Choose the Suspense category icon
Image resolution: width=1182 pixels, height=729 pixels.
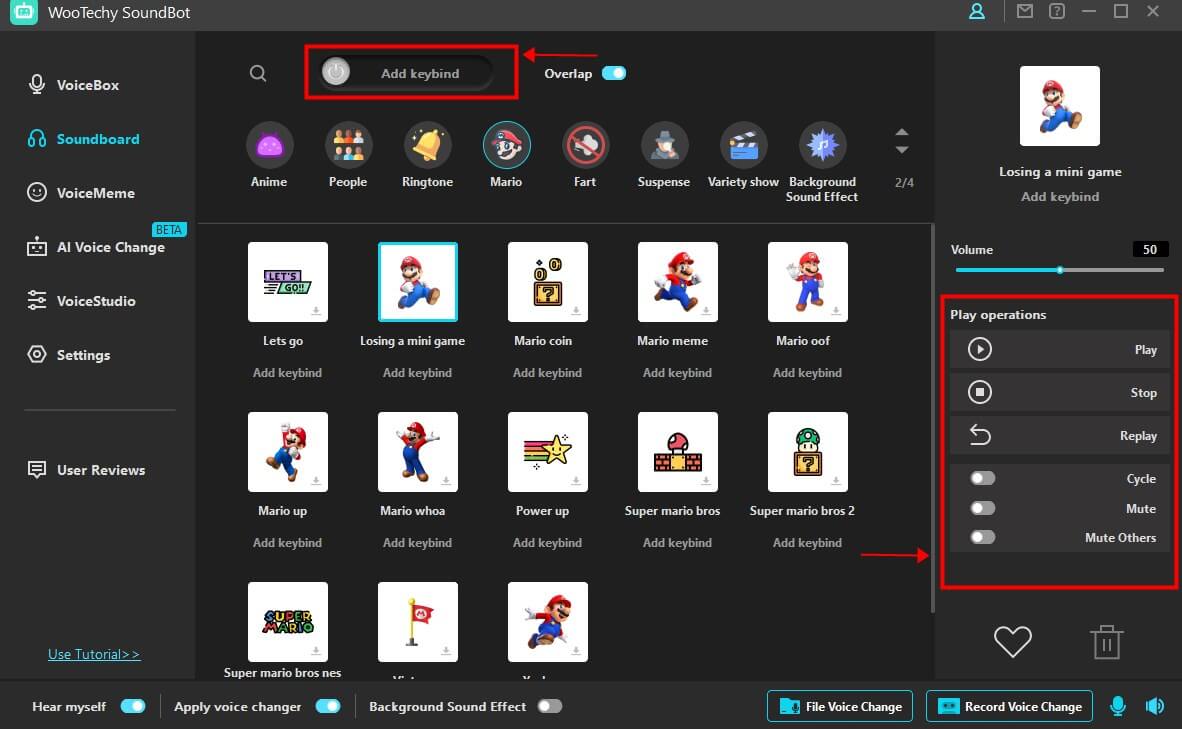(663, 146)
